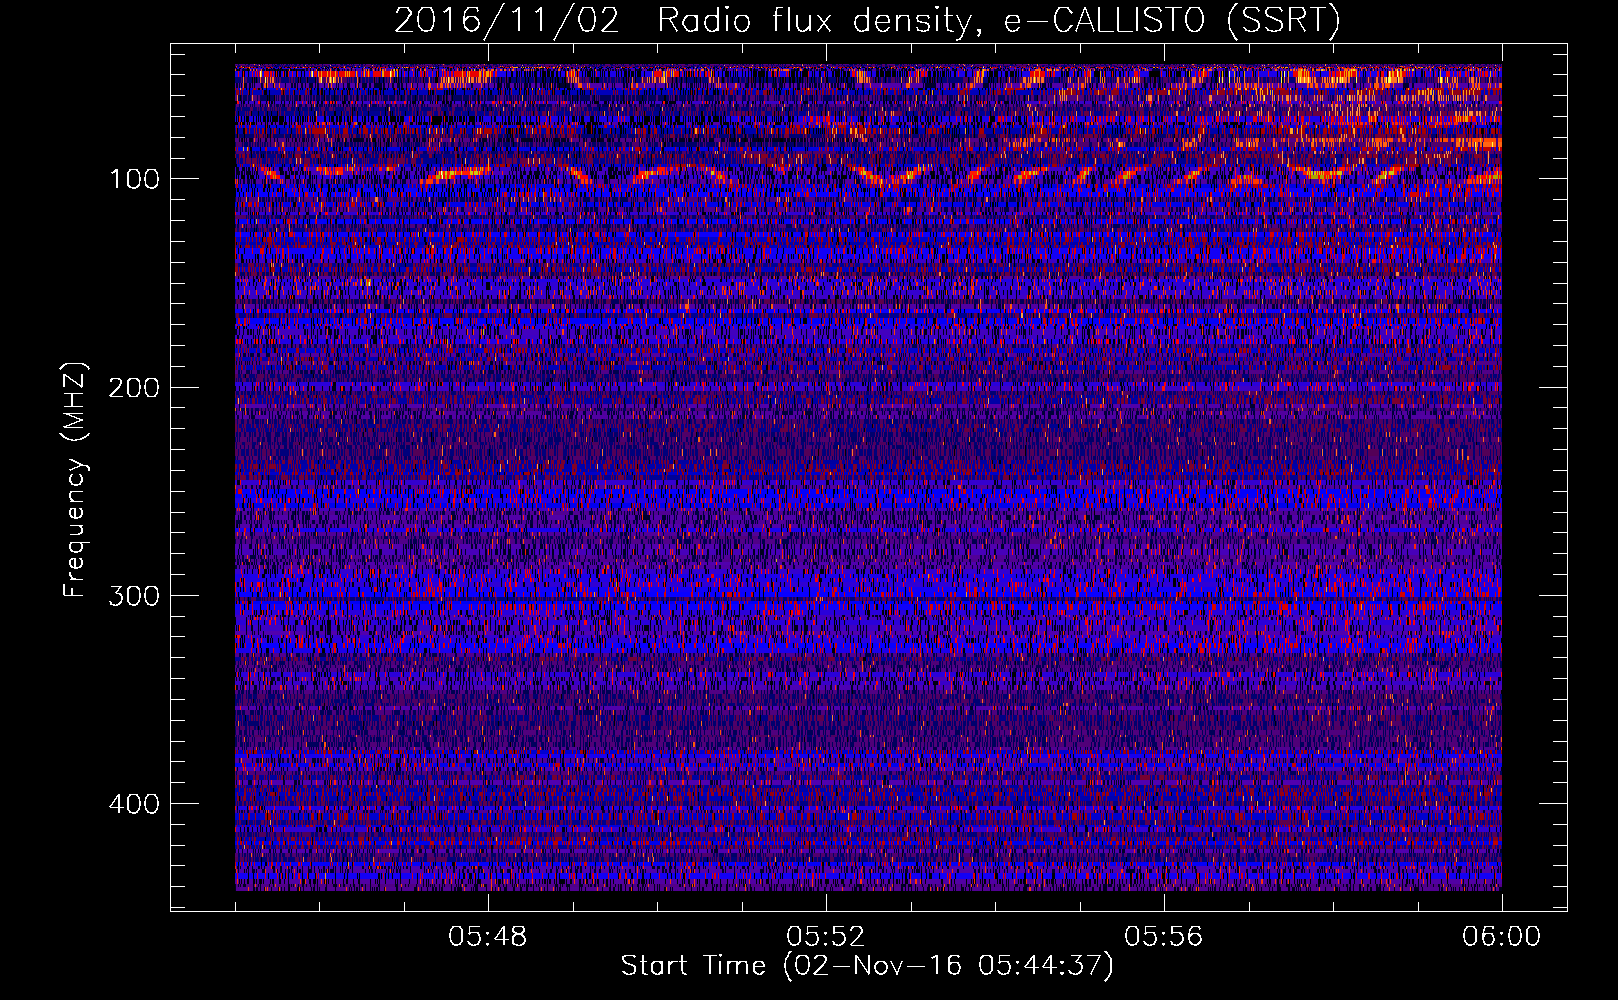Click the 100 frequency tick label

coord(135,179)
